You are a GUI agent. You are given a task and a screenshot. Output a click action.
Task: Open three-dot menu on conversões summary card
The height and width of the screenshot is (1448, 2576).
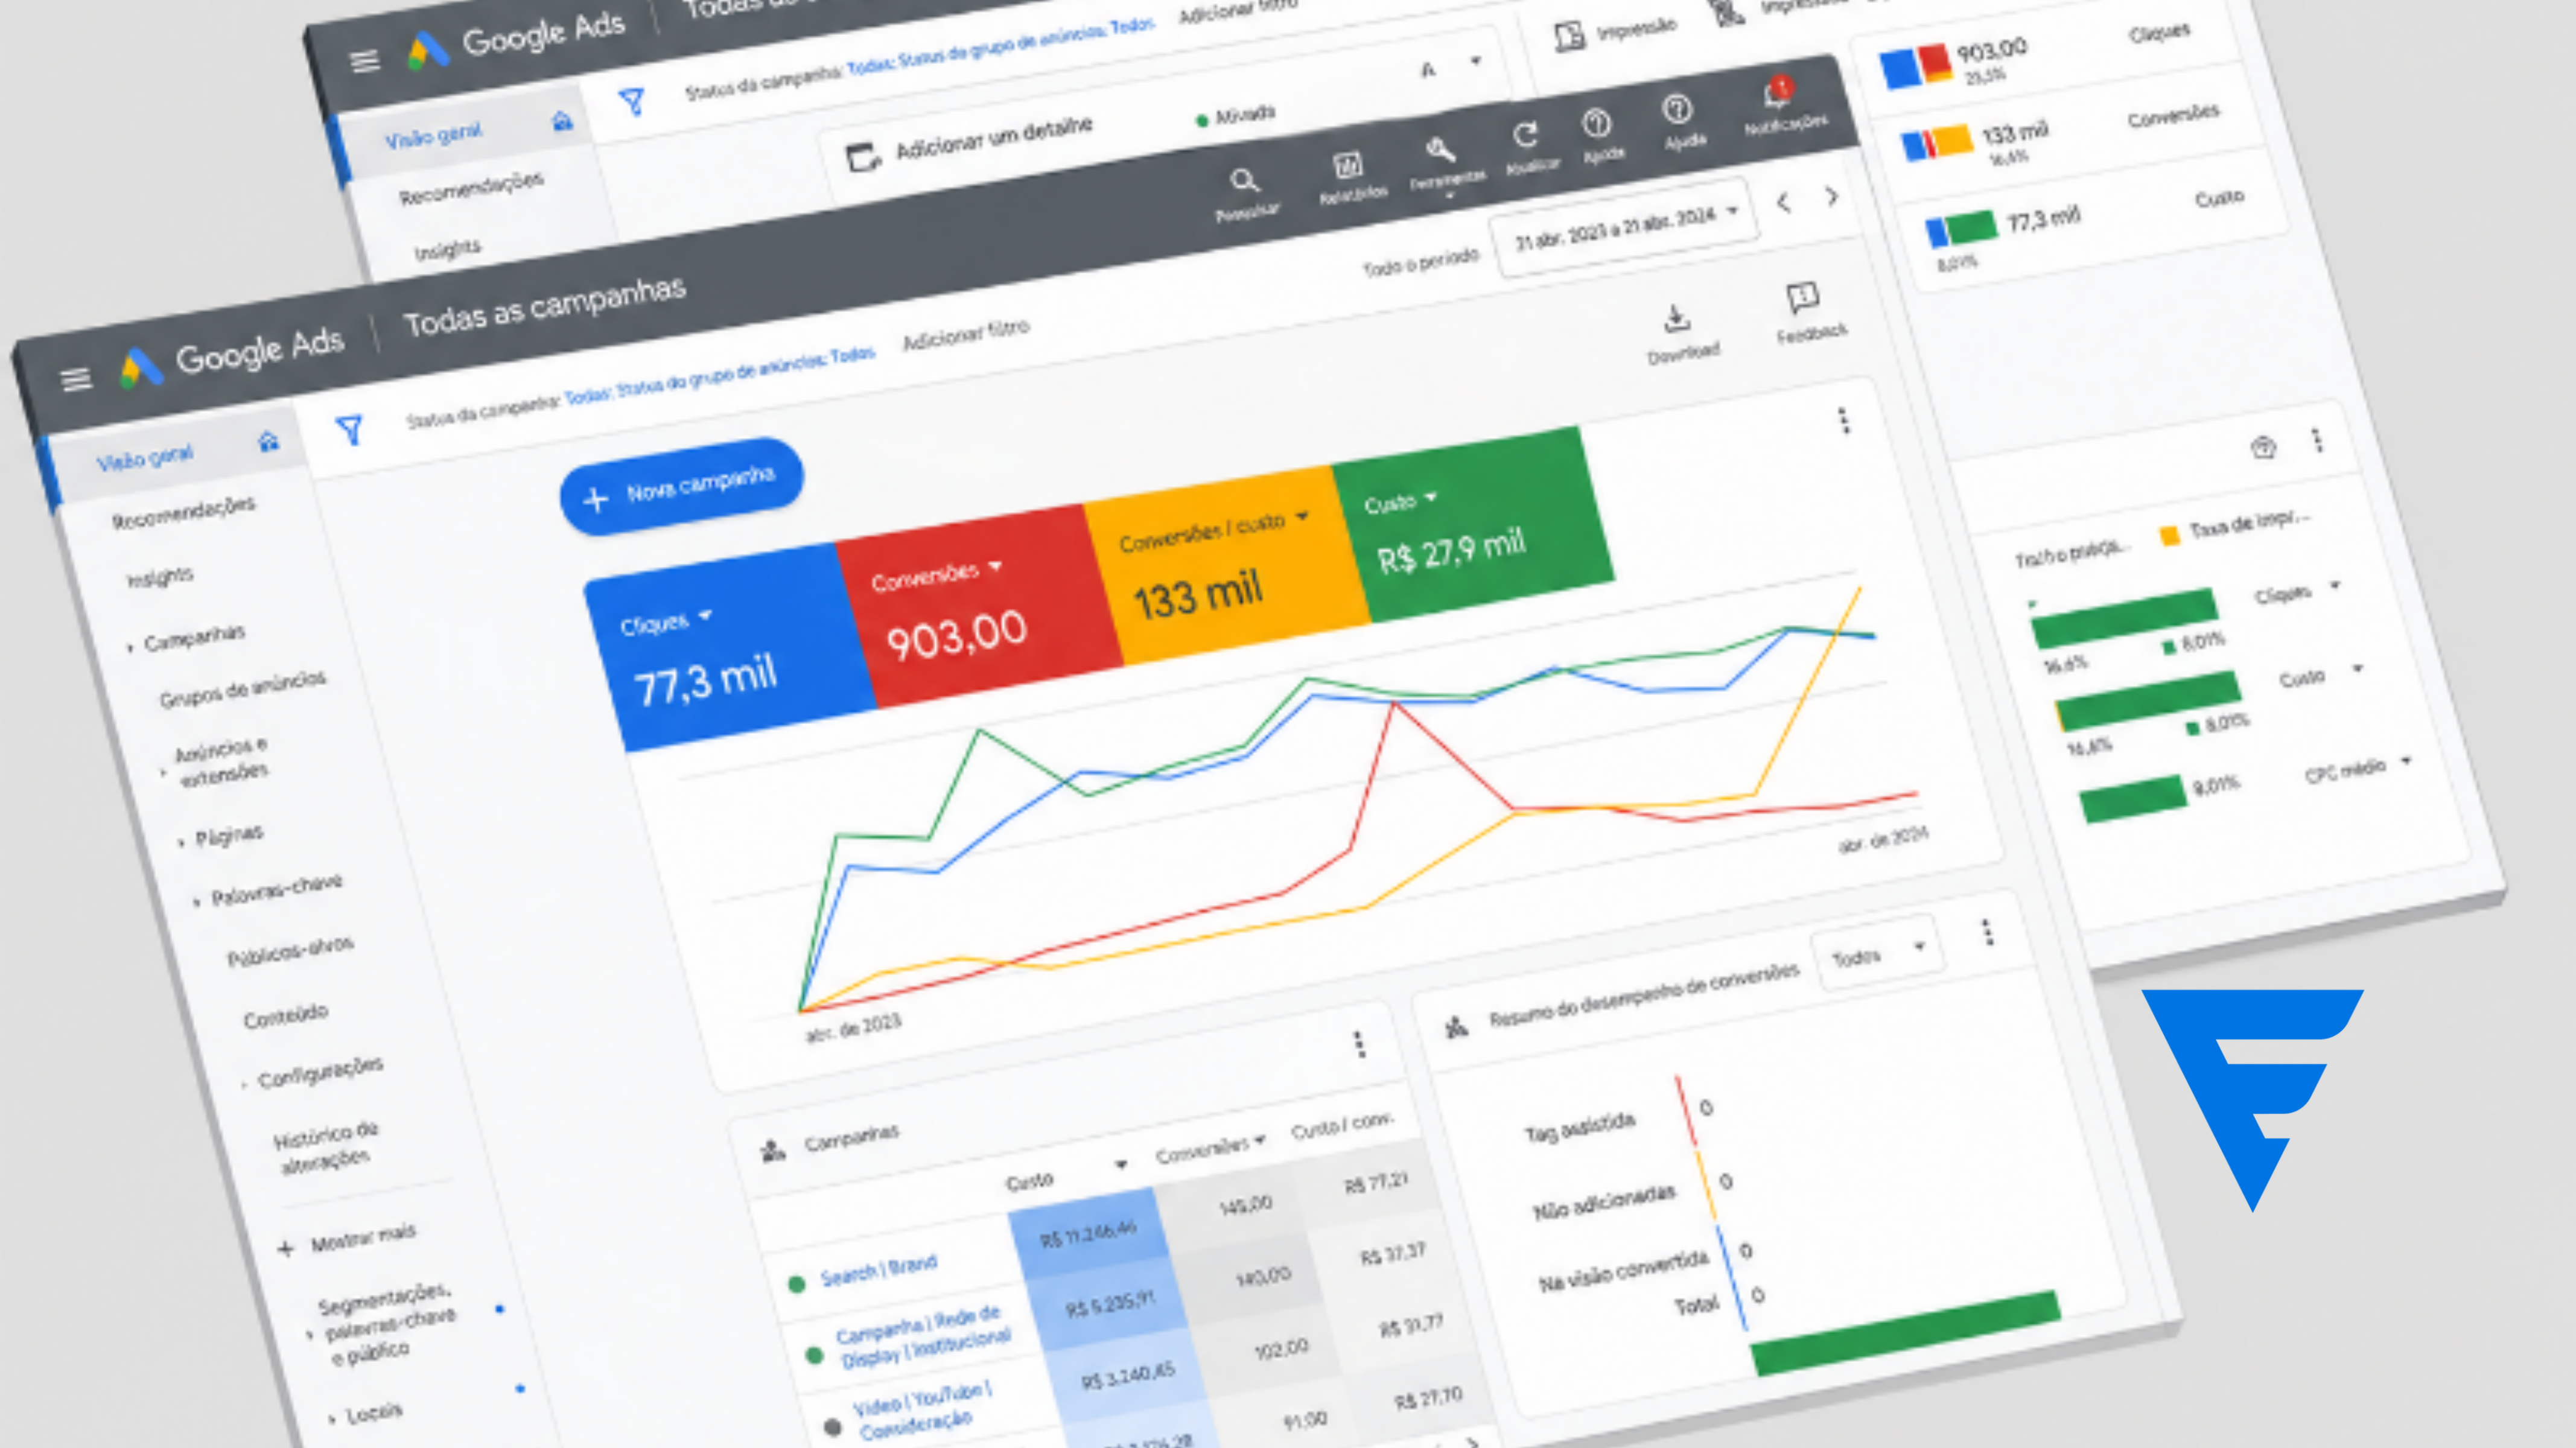[1988, 933]
